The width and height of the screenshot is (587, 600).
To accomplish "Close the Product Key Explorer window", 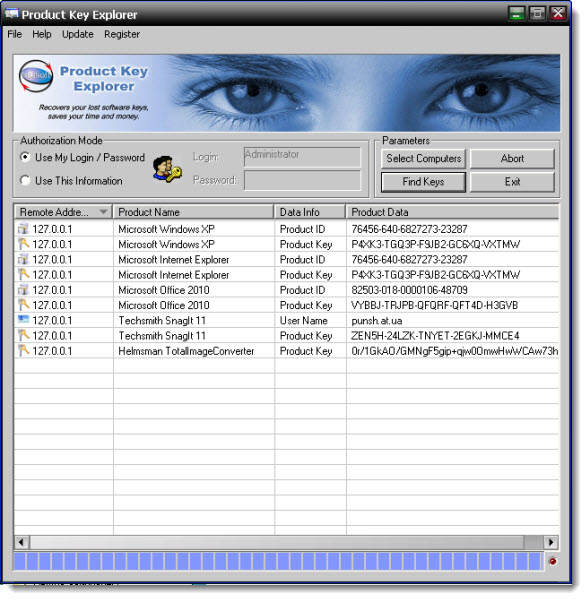I will pos(558,14).
